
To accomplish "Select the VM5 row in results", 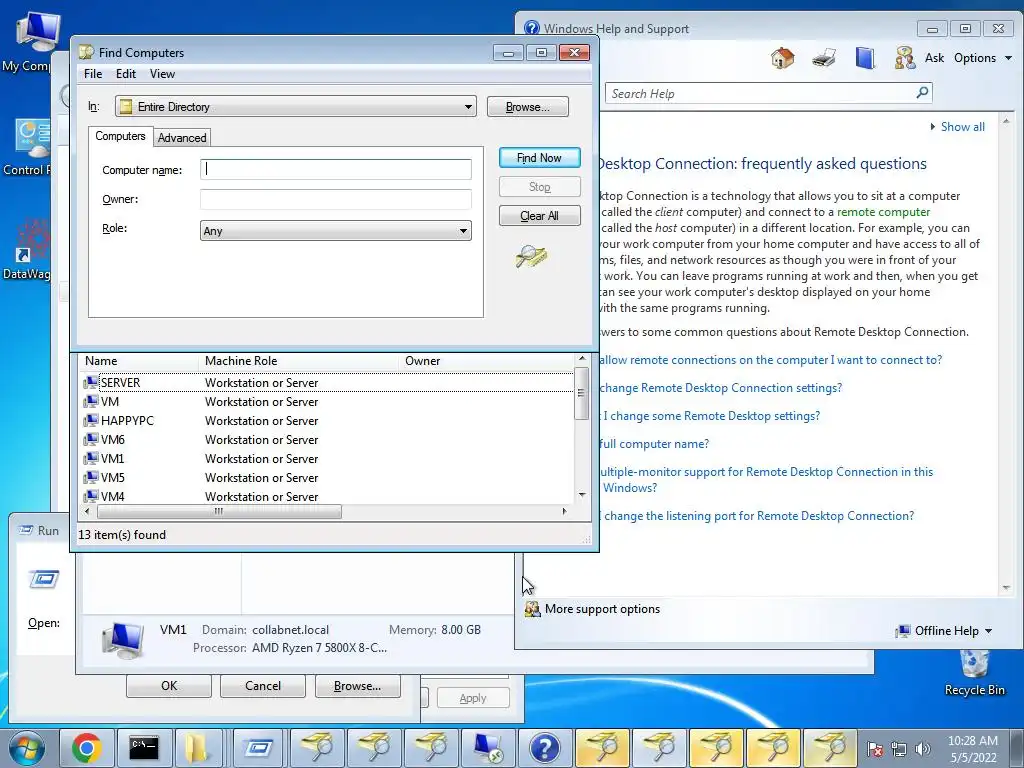I will (x=327, y=477).
